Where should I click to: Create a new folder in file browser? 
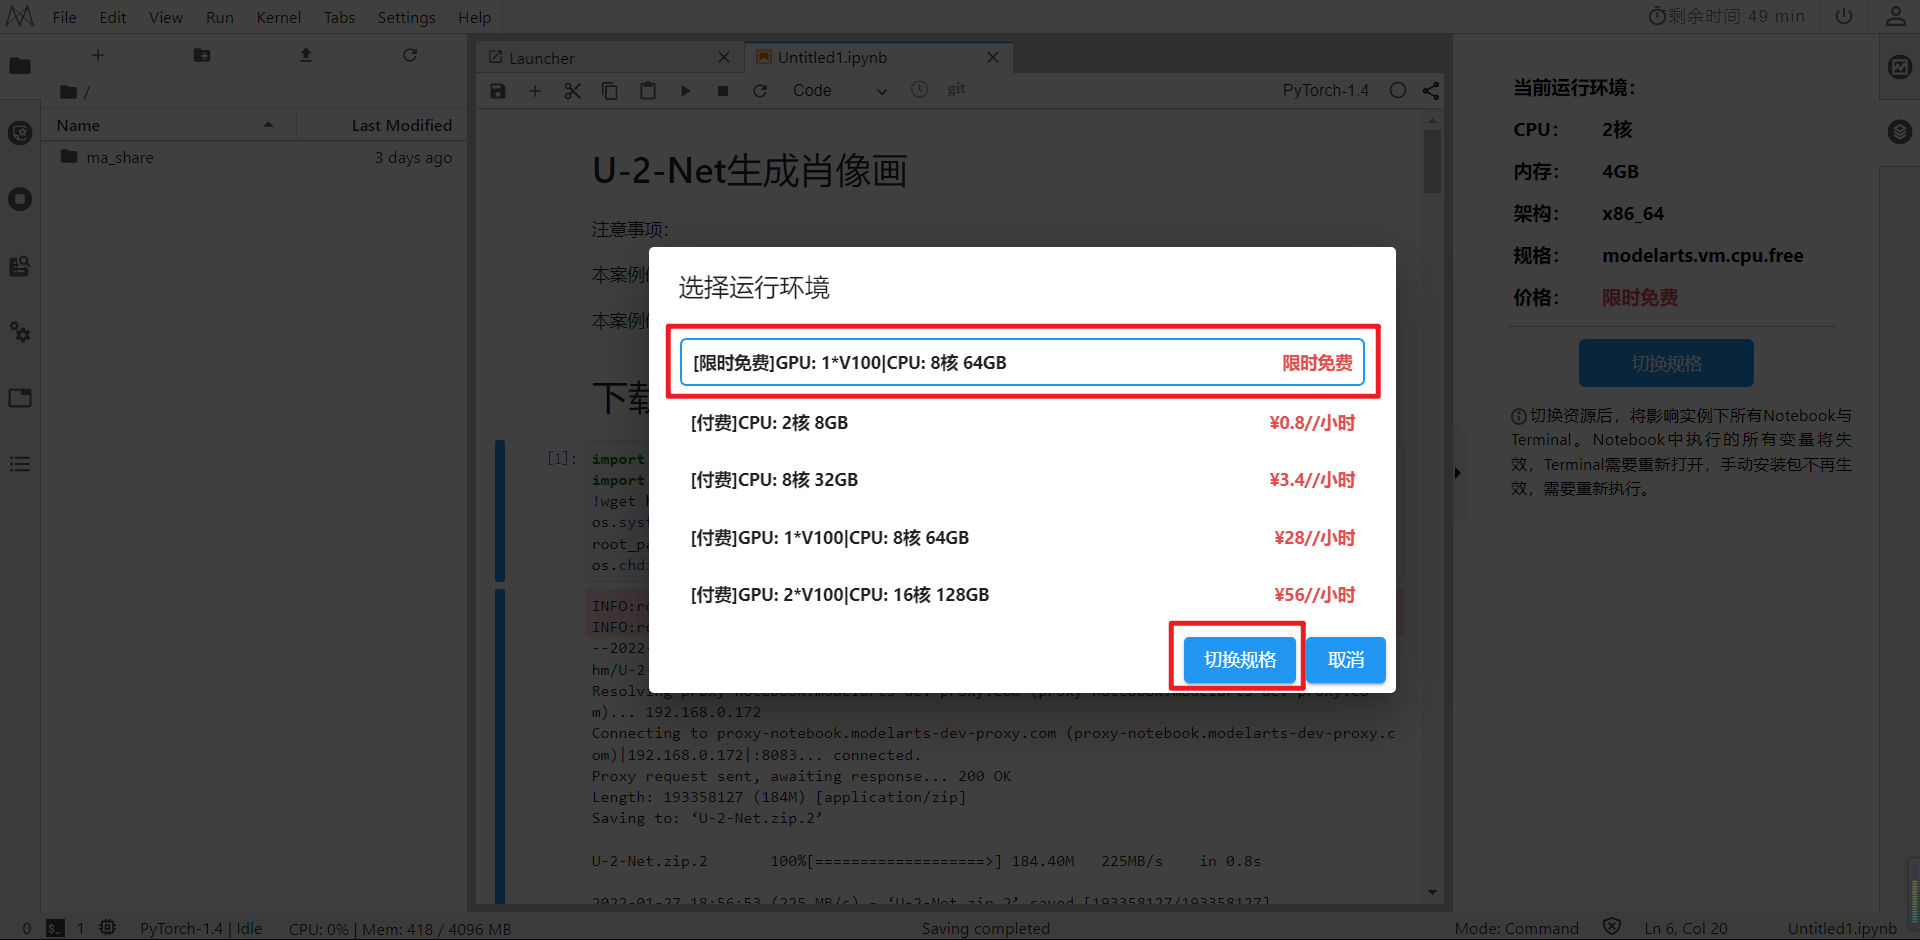(202, 55)
